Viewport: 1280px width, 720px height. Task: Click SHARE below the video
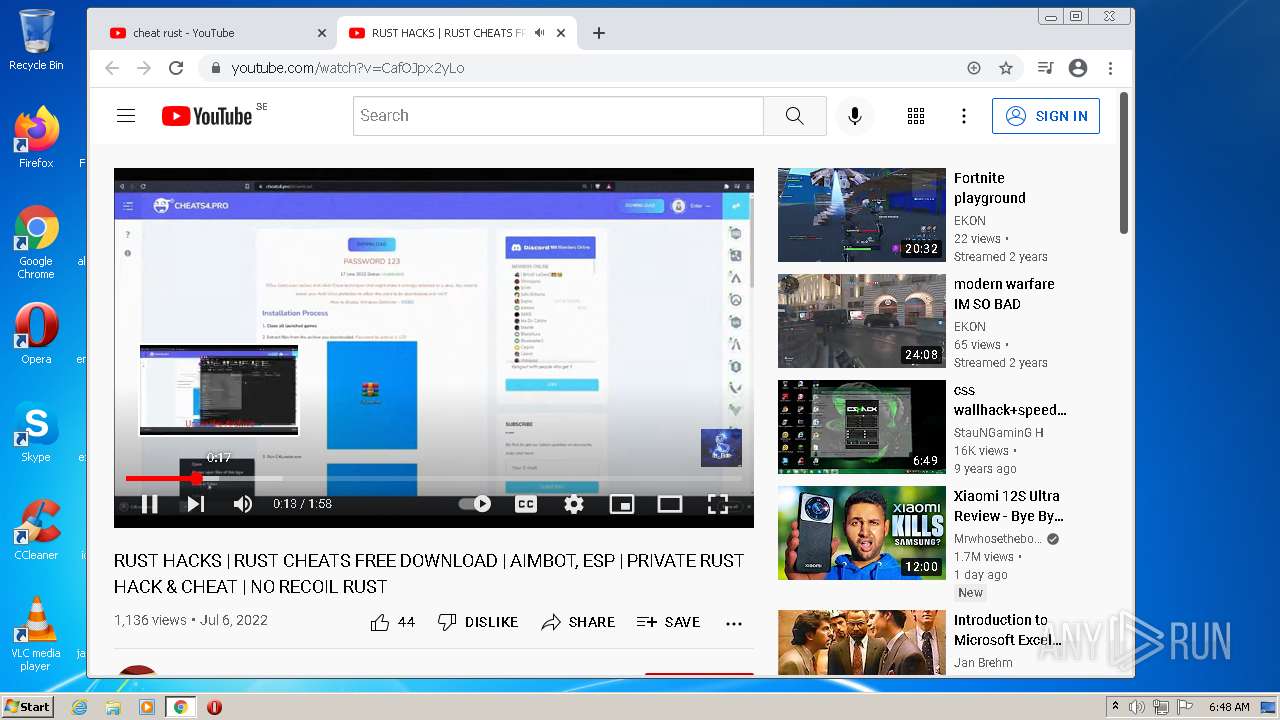pyautogui.click(x=578, y=622)
